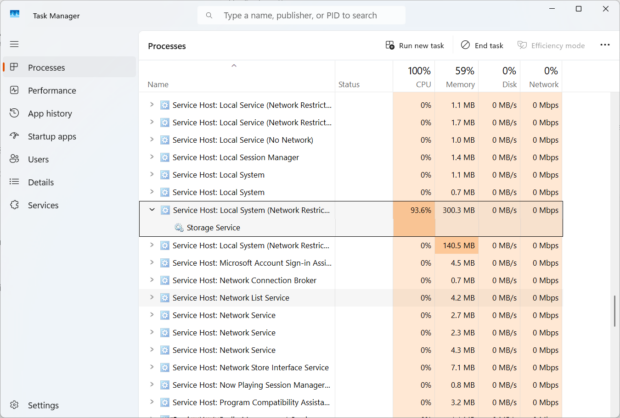
Task: Click the gear icon of Program Compatibility Assistant
Action: point(164,402)
